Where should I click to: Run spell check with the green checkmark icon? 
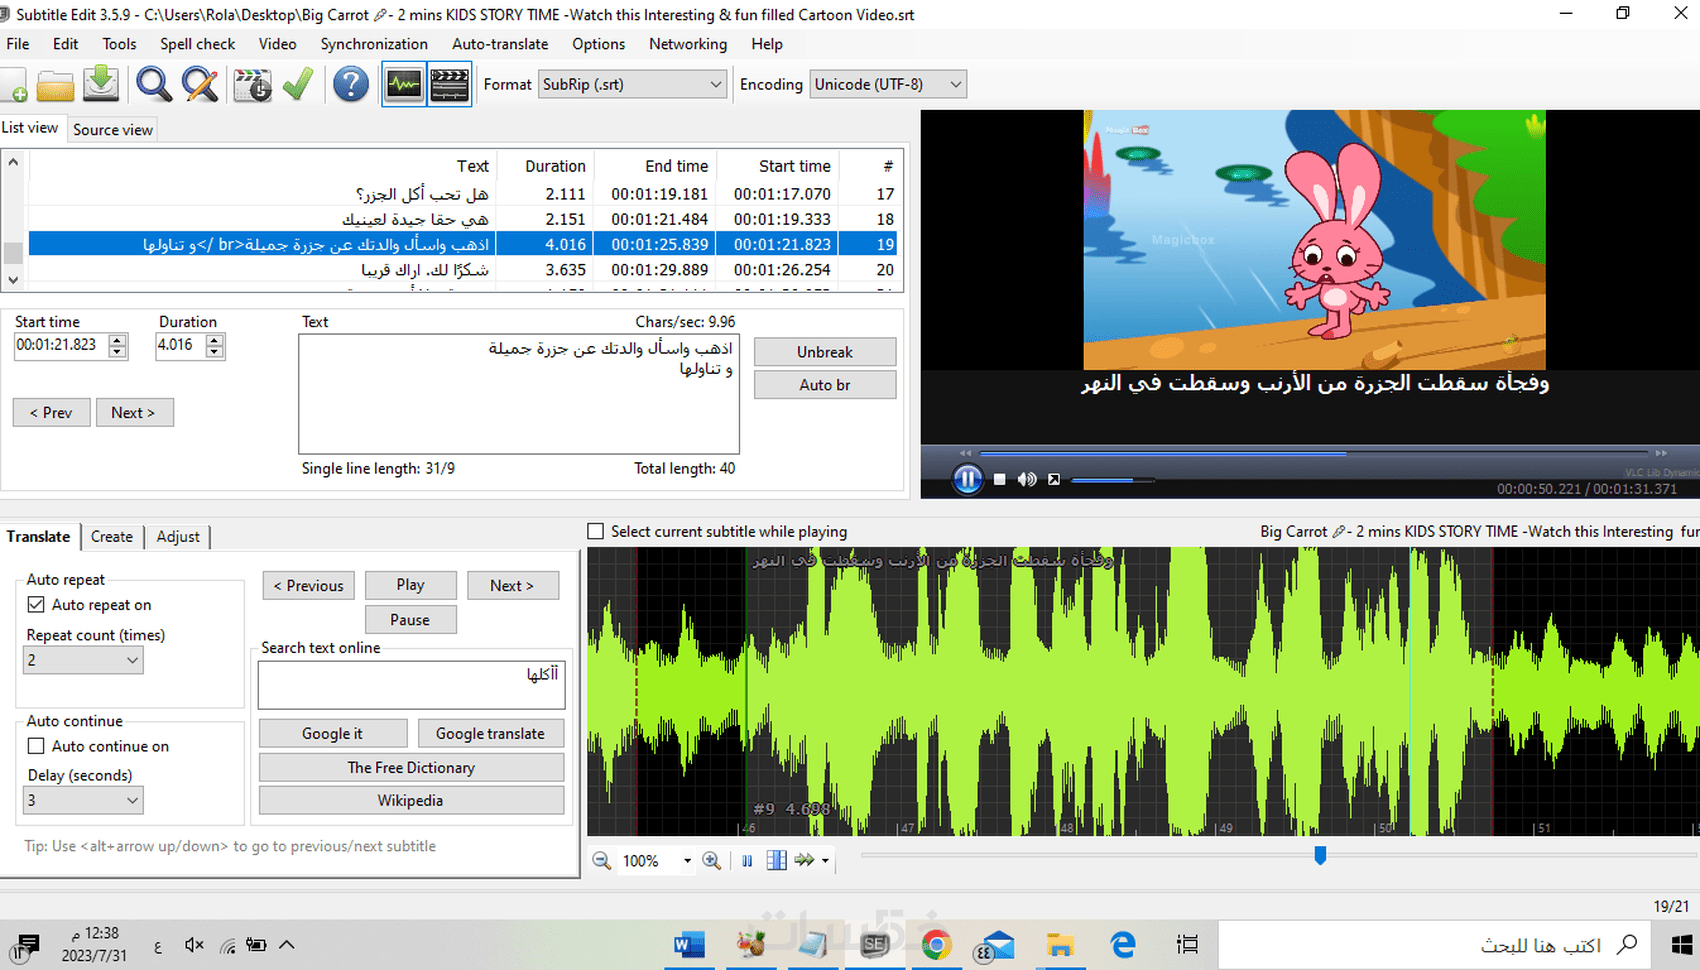point(298,85)
